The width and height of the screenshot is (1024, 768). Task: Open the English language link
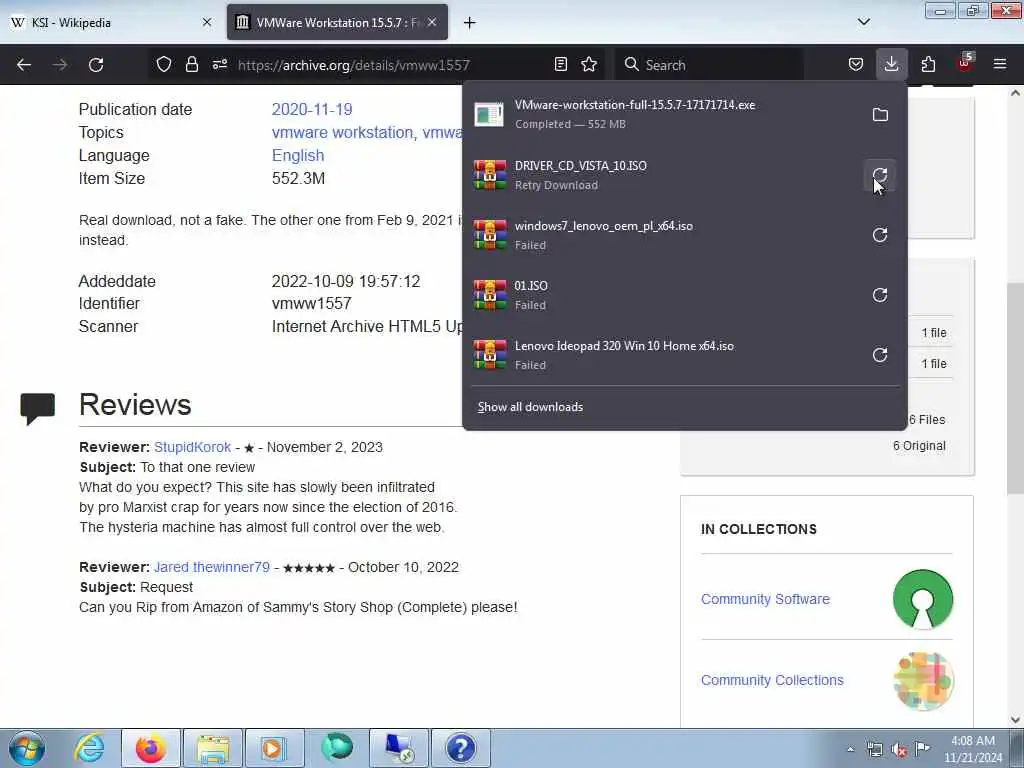(298, 155)
